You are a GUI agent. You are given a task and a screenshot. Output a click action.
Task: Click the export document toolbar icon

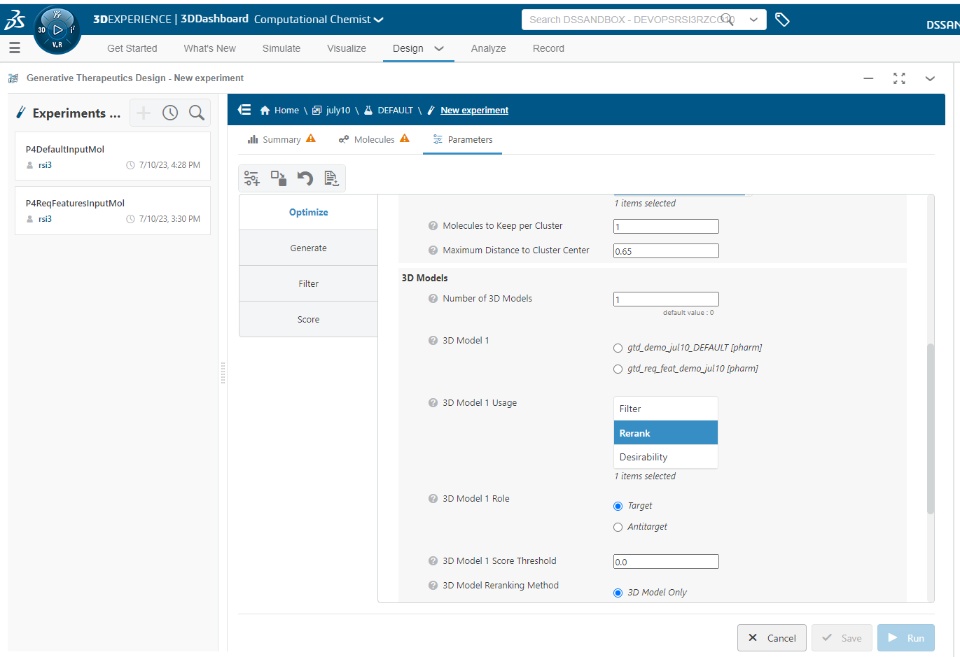331,178
